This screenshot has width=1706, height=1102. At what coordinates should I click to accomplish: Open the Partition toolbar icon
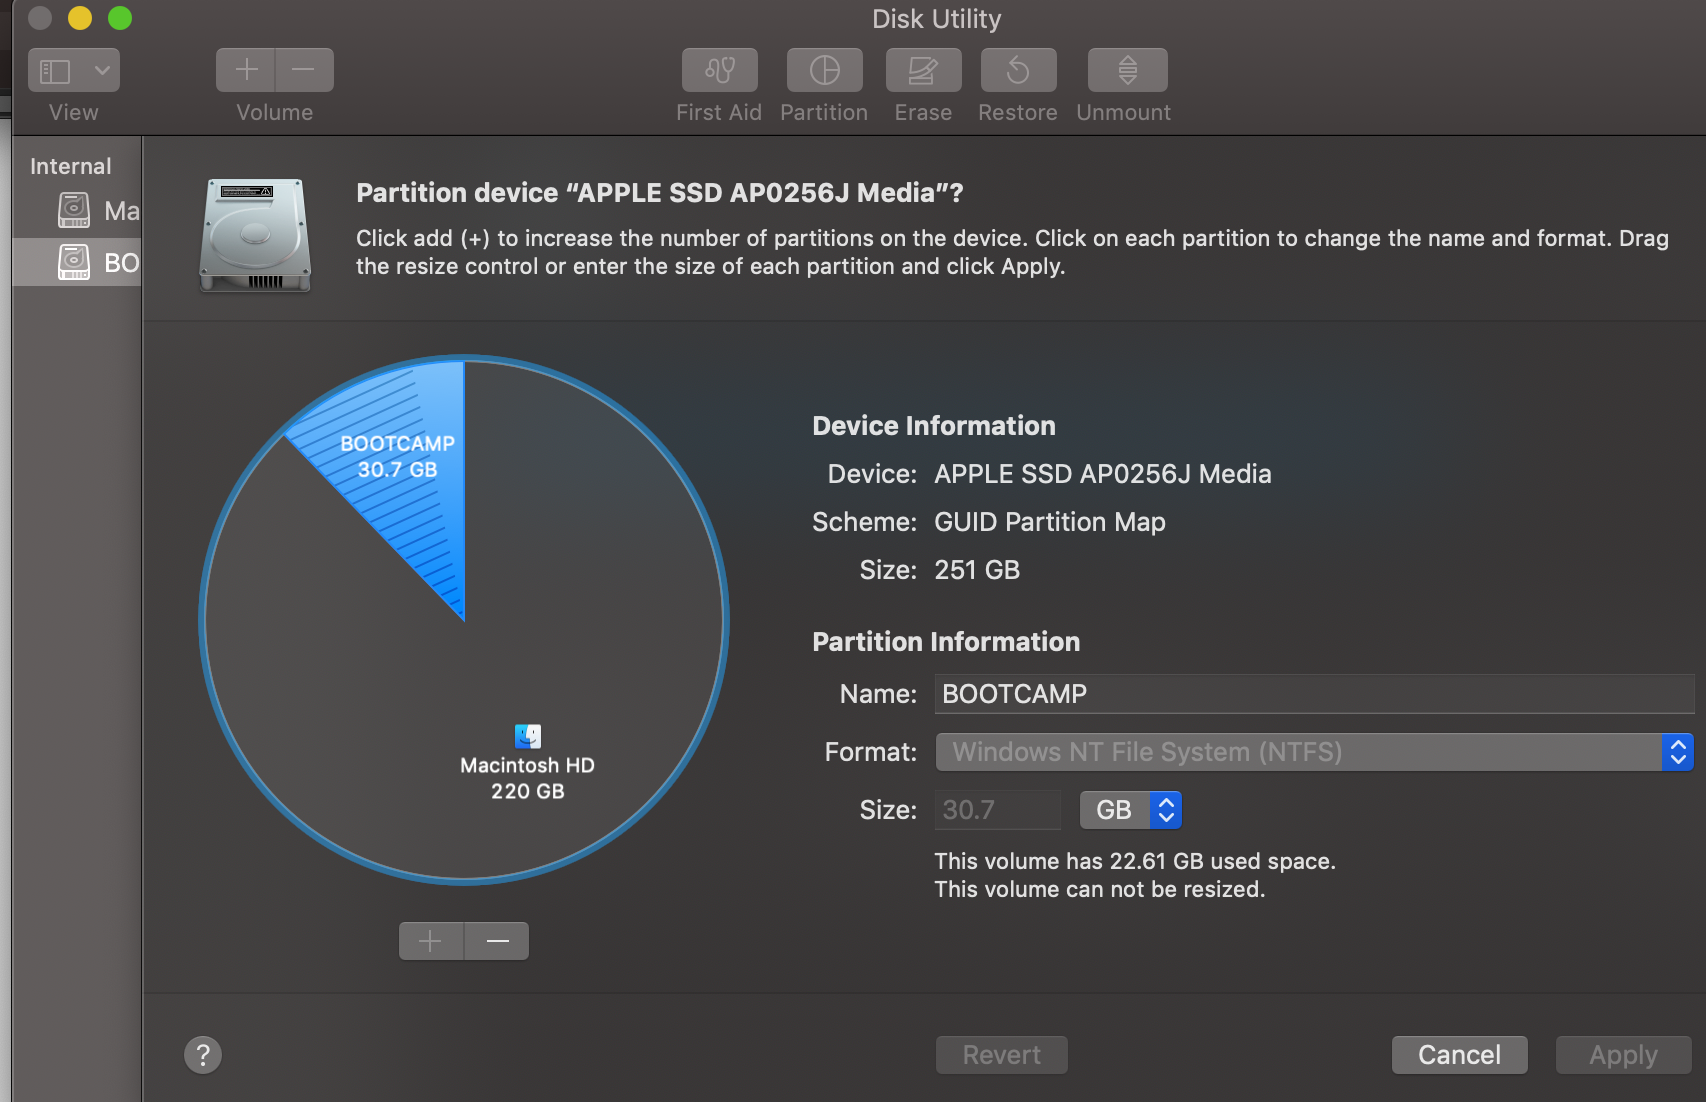[x=824, y=70]
